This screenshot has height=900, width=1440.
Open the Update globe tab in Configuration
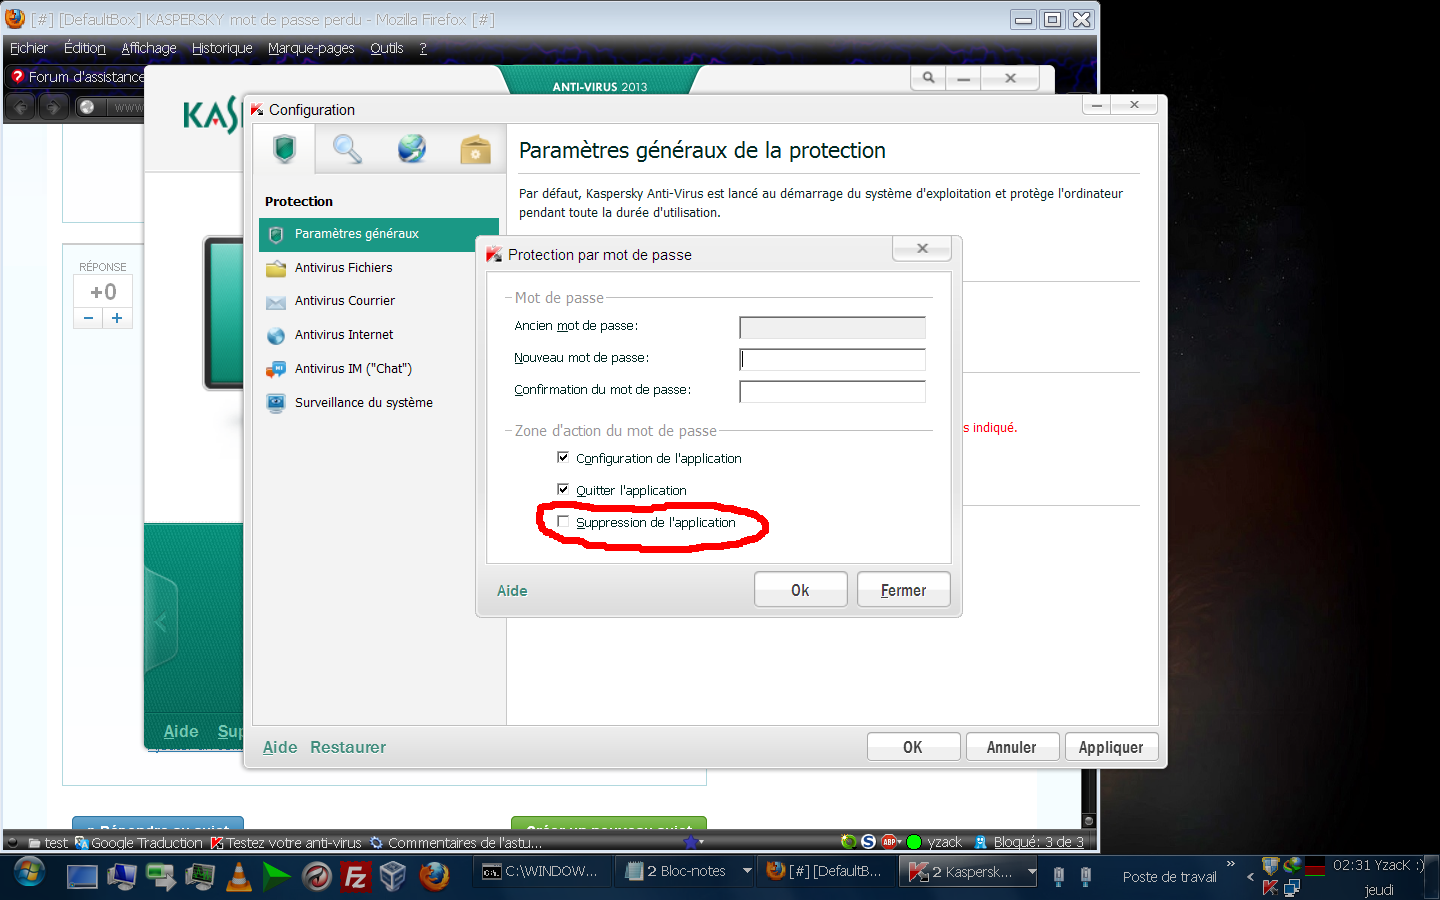coord(411,149)
